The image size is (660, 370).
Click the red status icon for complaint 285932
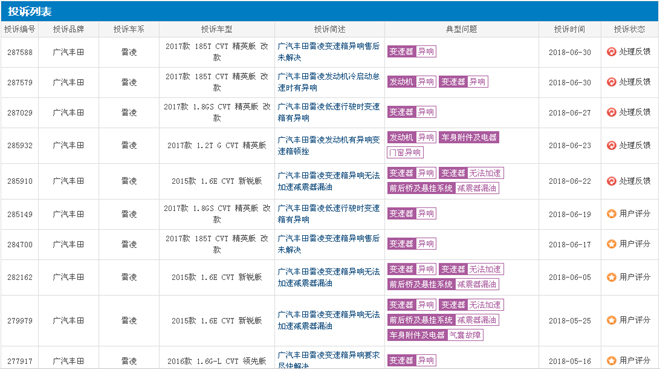pyautogui.click(x=611, y=146)
